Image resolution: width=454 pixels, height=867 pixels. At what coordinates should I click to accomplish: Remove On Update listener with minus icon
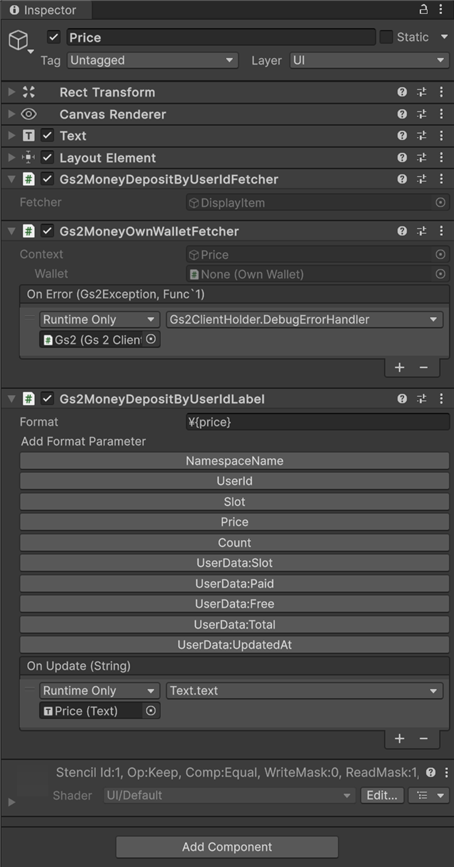tap(424, 739)
